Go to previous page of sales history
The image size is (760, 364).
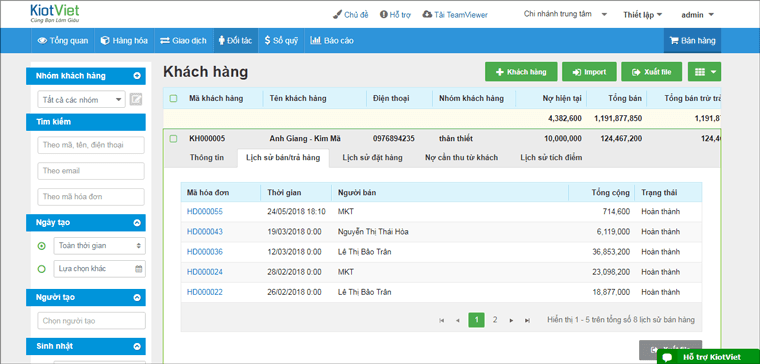click(x=458, y=320)
